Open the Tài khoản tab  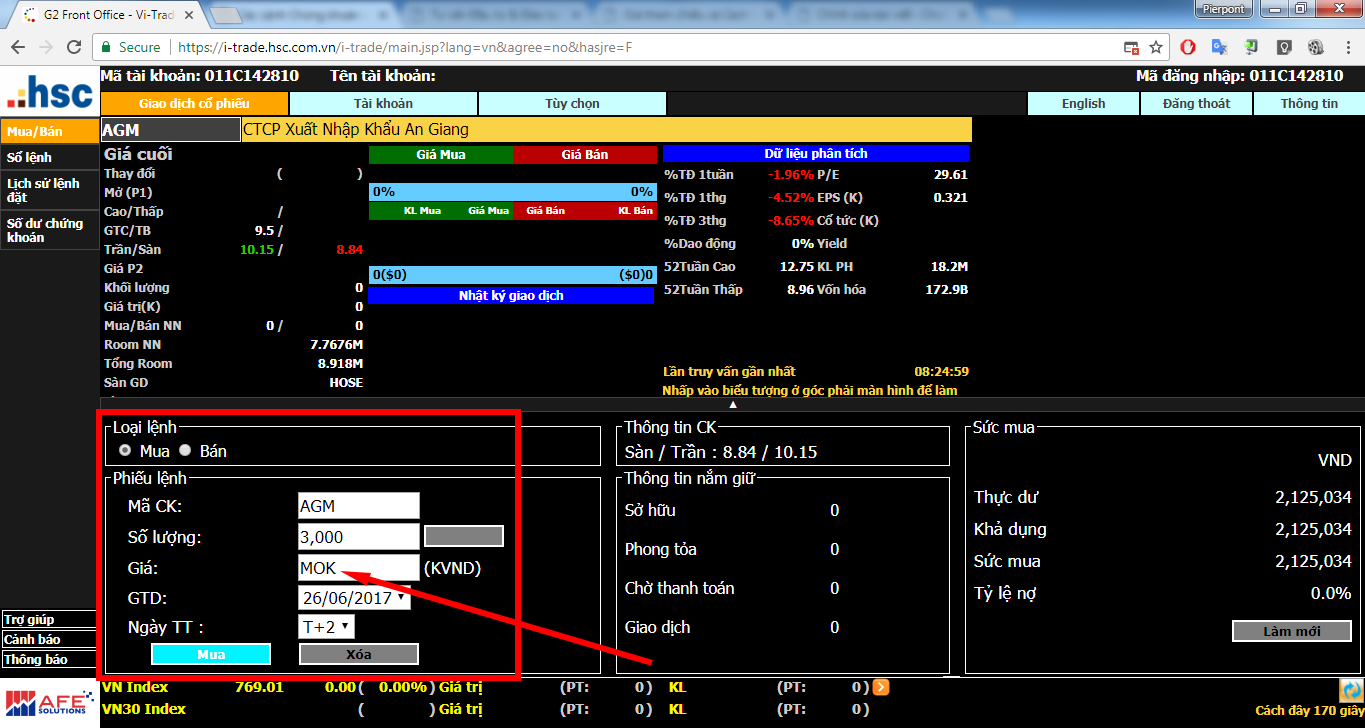(383, 103)
